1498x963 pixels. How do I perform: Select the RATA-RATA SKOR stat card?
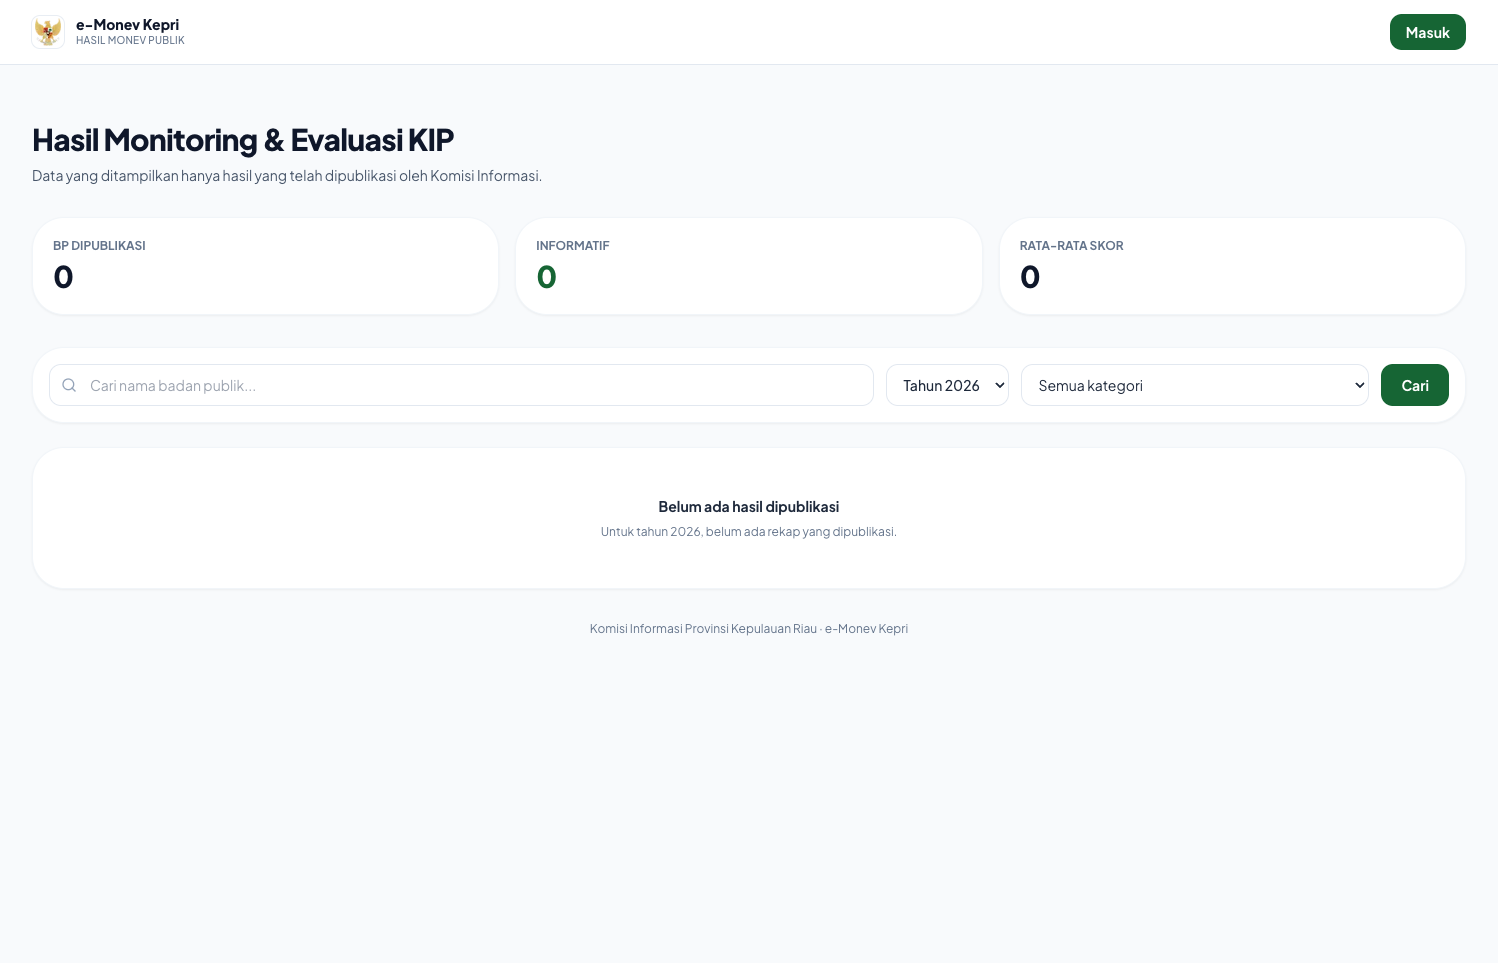point(1232,266)
